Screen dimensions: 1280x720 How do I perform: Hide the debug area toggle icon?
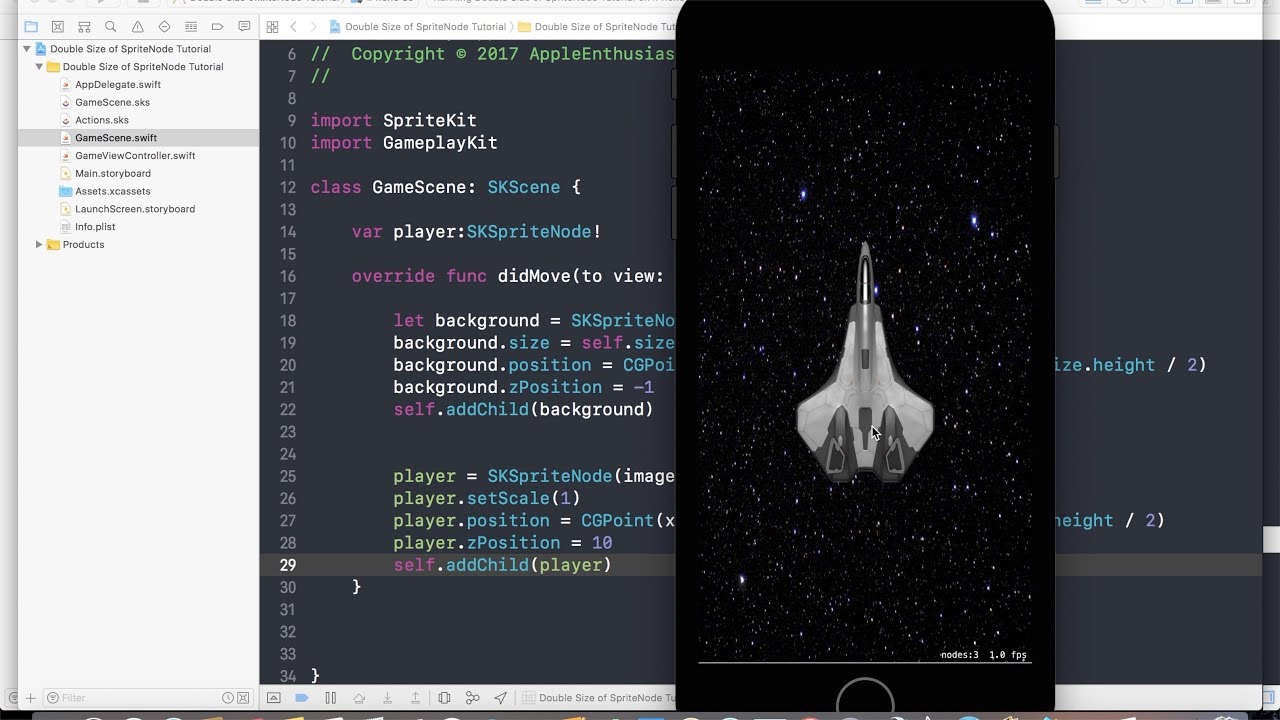274,698
